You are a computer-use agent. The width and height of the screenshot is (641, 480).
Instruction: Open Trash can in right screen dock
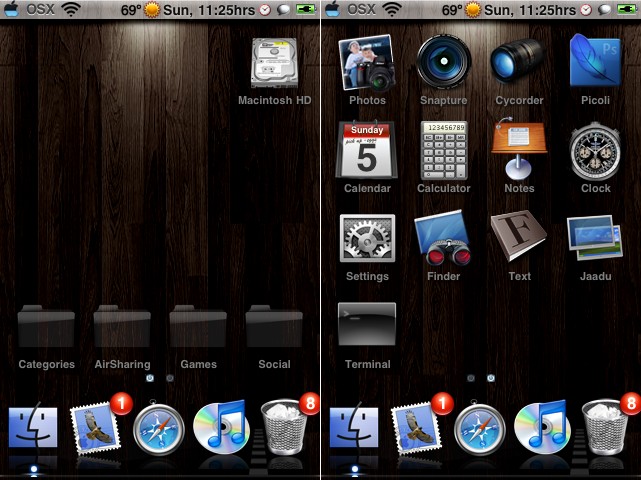605,428
